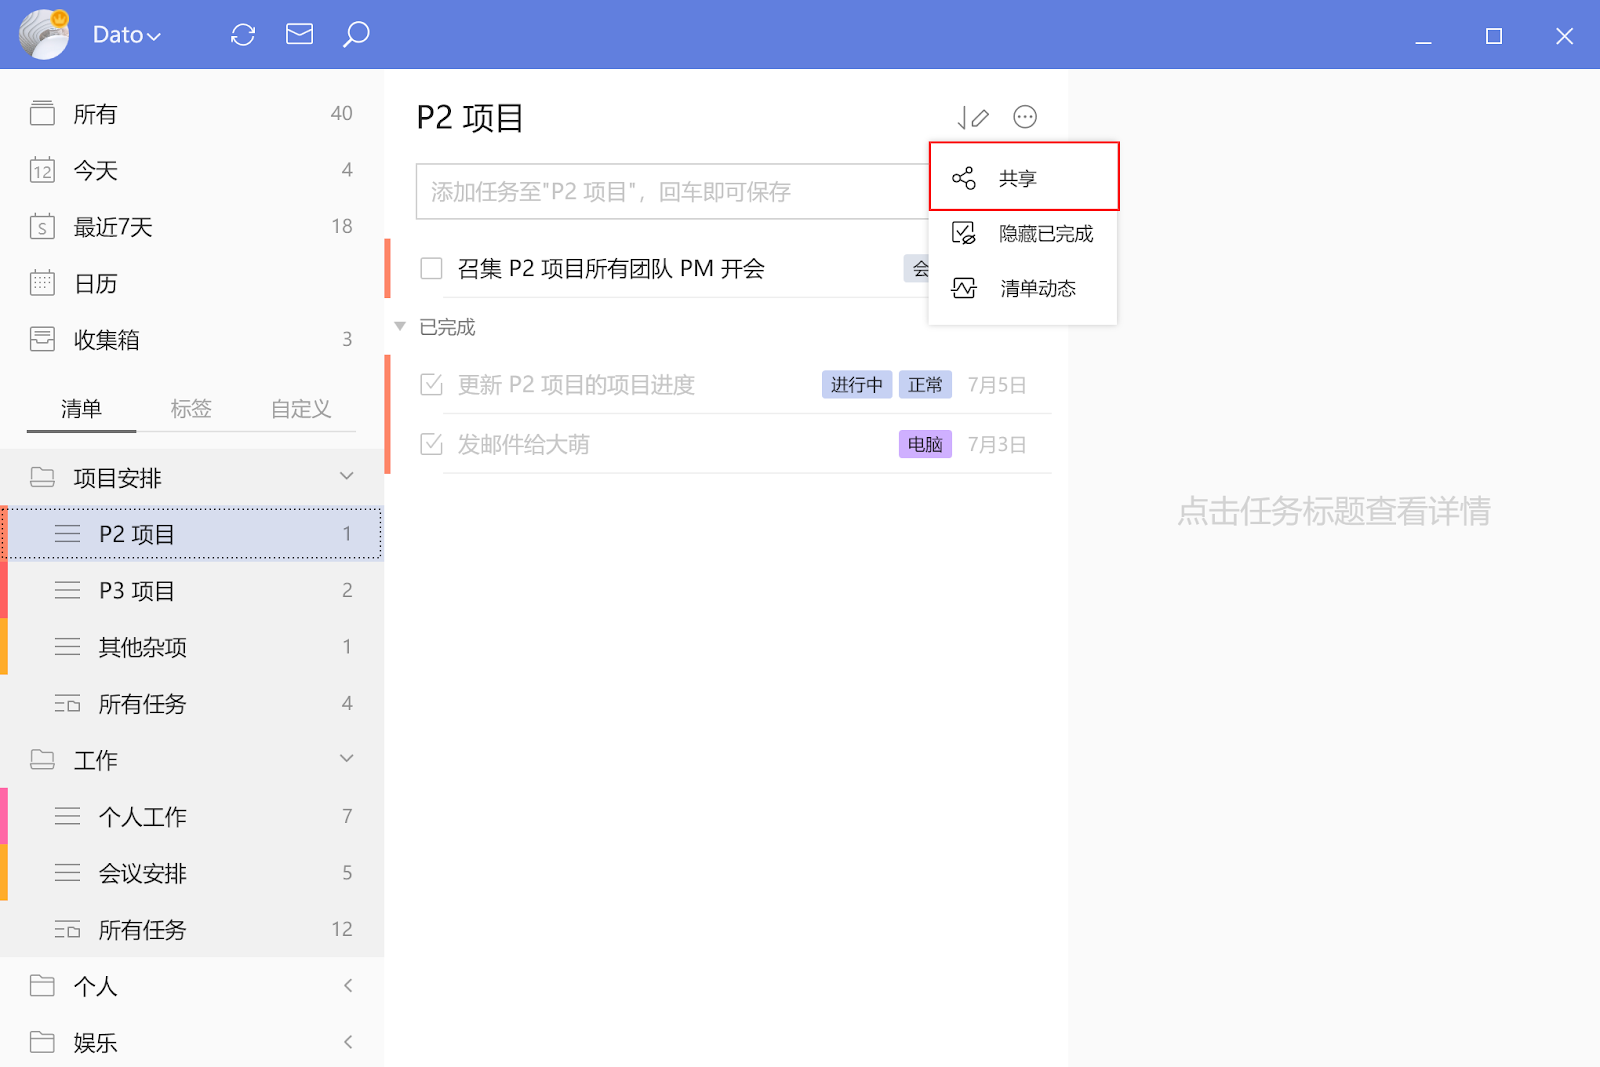Screen dimensions: 1600x1067
Task: Switch to the 标签 tab
Action: 191,408
